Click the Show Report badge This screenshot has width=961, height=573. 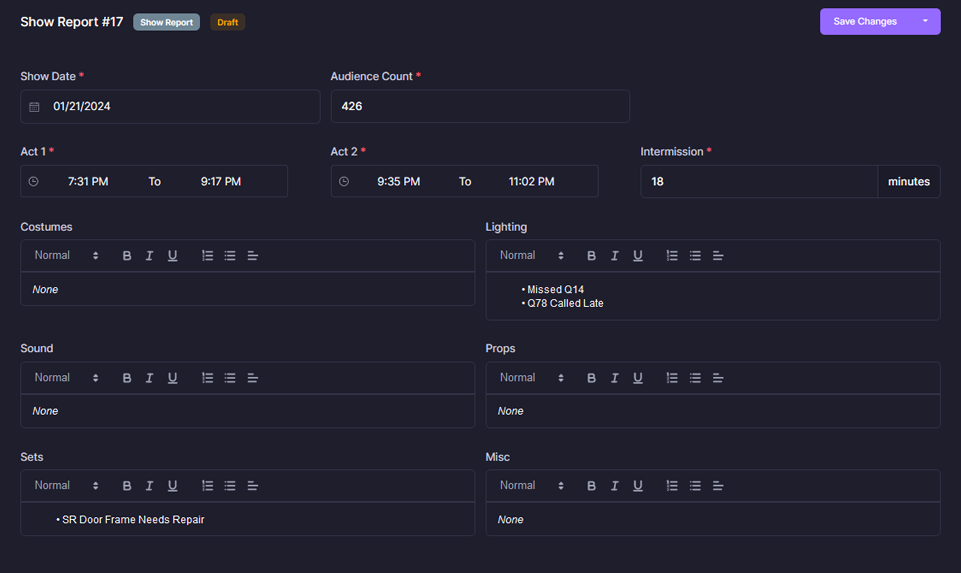coord(166,22)
